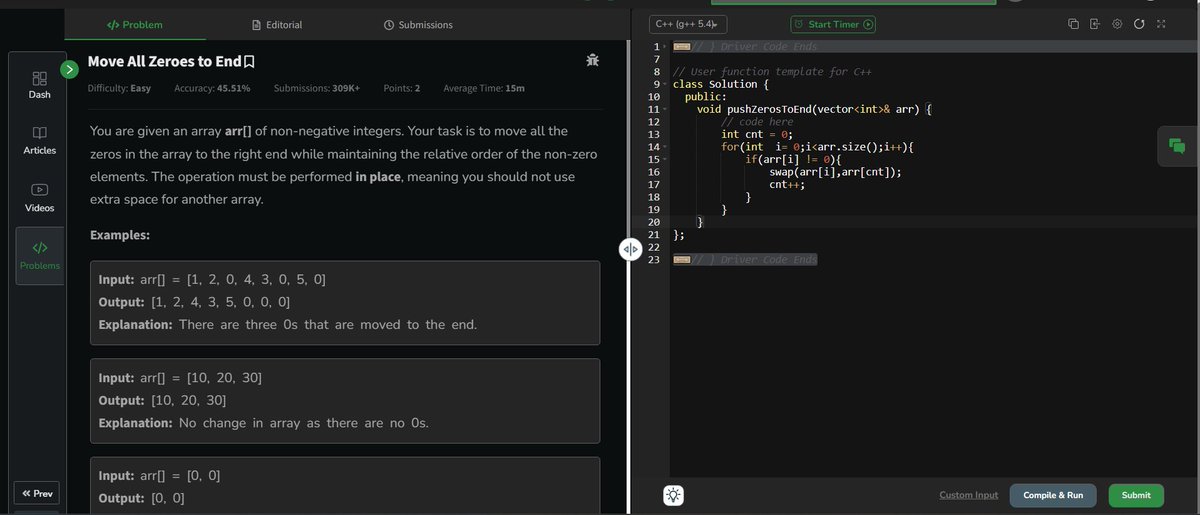Report a bug using the bug icon

(593, 61)
